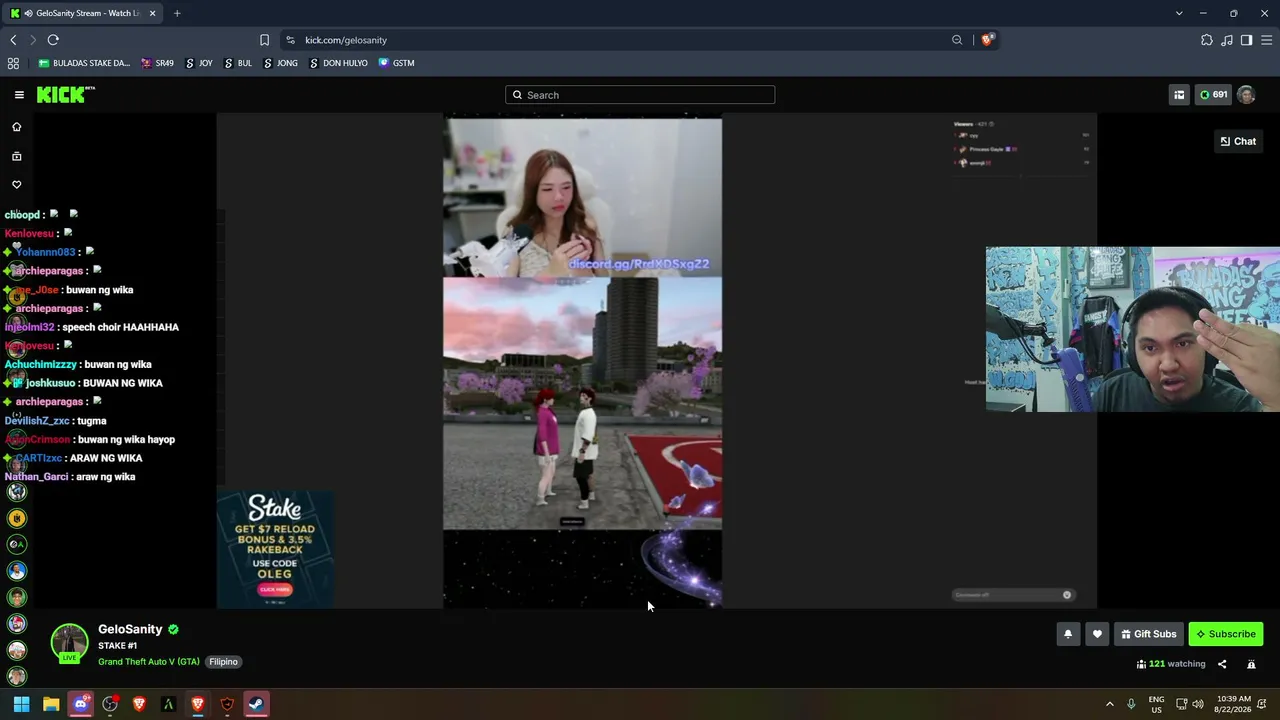Image resolution: width=1280 pixels, height=720 pixels.
Task: Open the BUL bookmark
Action: 238,63
